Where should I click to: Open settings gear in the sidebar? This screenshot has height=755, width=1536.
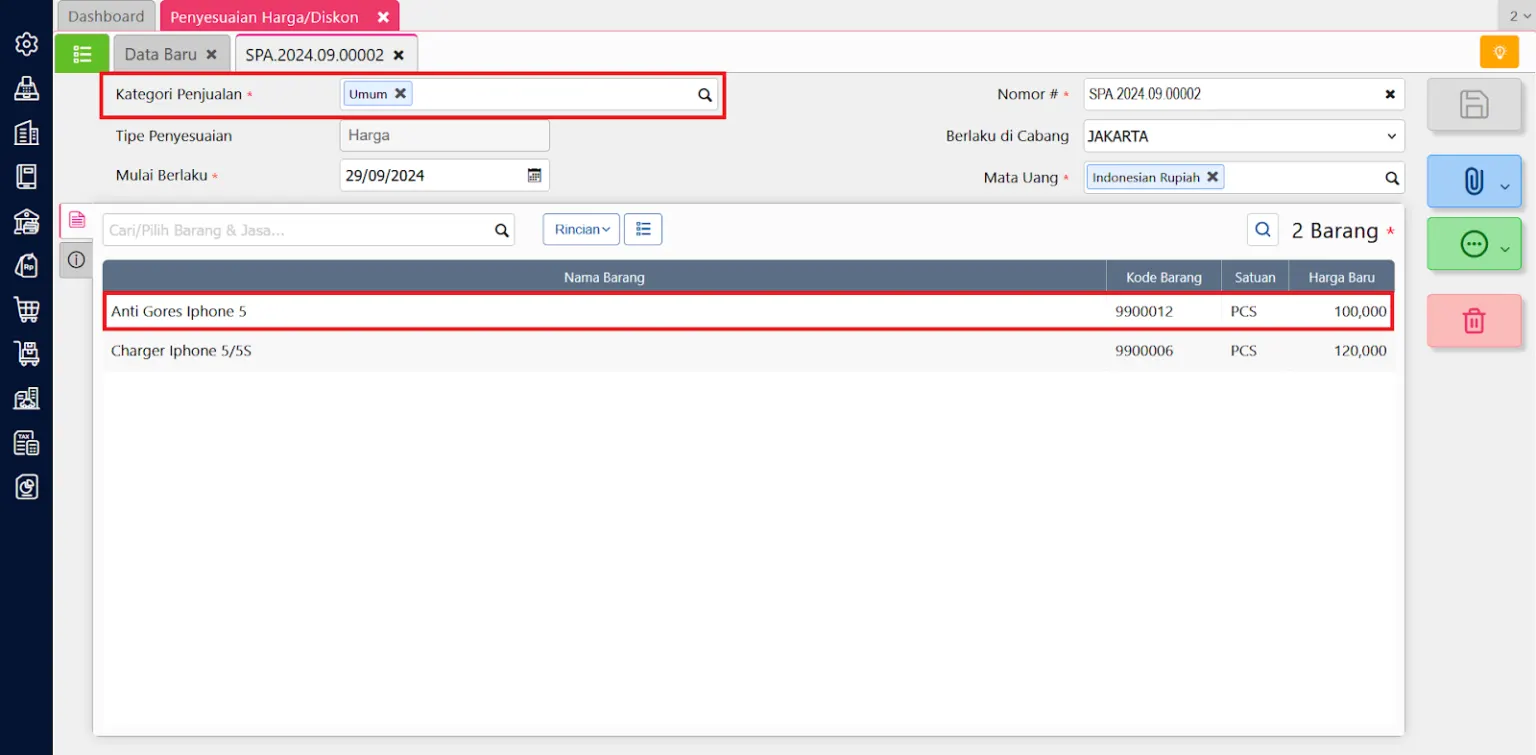pyautogui.click(x=26, y=44)
